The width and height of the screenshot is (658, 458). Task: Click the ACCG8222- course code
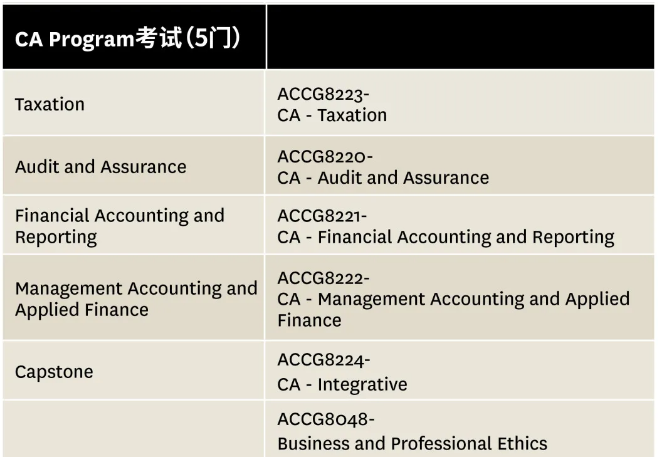pos(323,277)
